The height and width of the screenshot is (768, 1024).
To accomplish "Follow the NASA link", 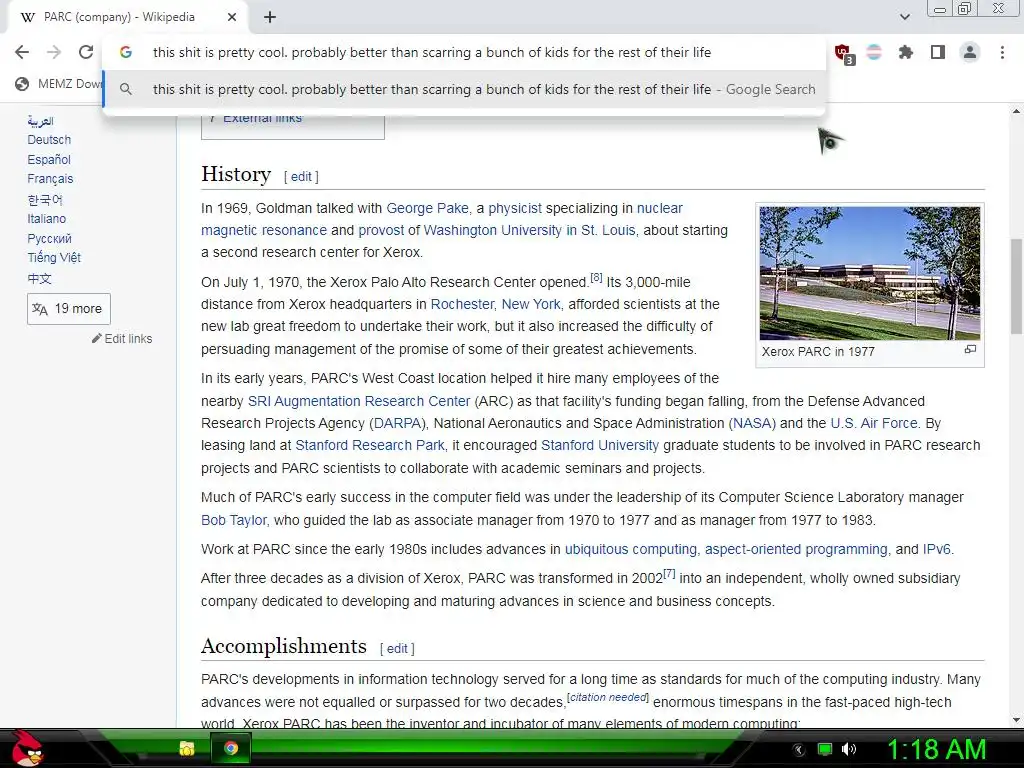I will coord(752,423).
